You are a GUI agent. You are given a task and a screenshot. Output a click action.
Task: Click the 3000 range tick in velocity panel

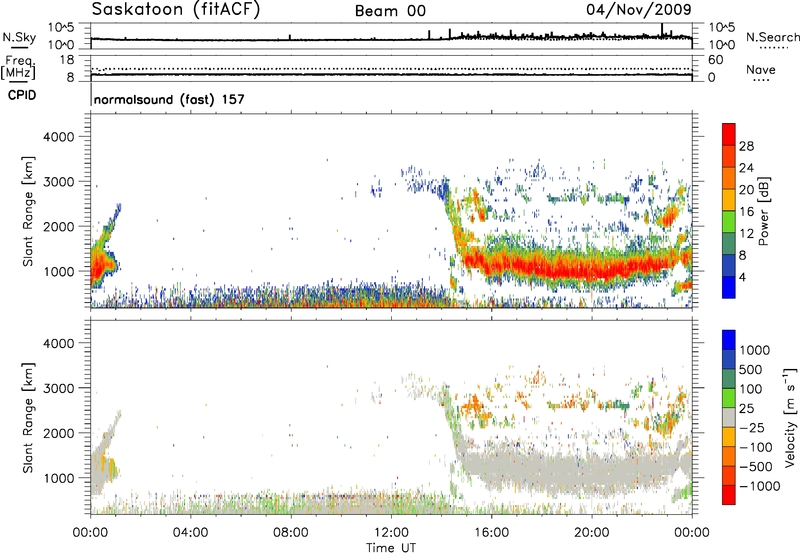[59, 388]
